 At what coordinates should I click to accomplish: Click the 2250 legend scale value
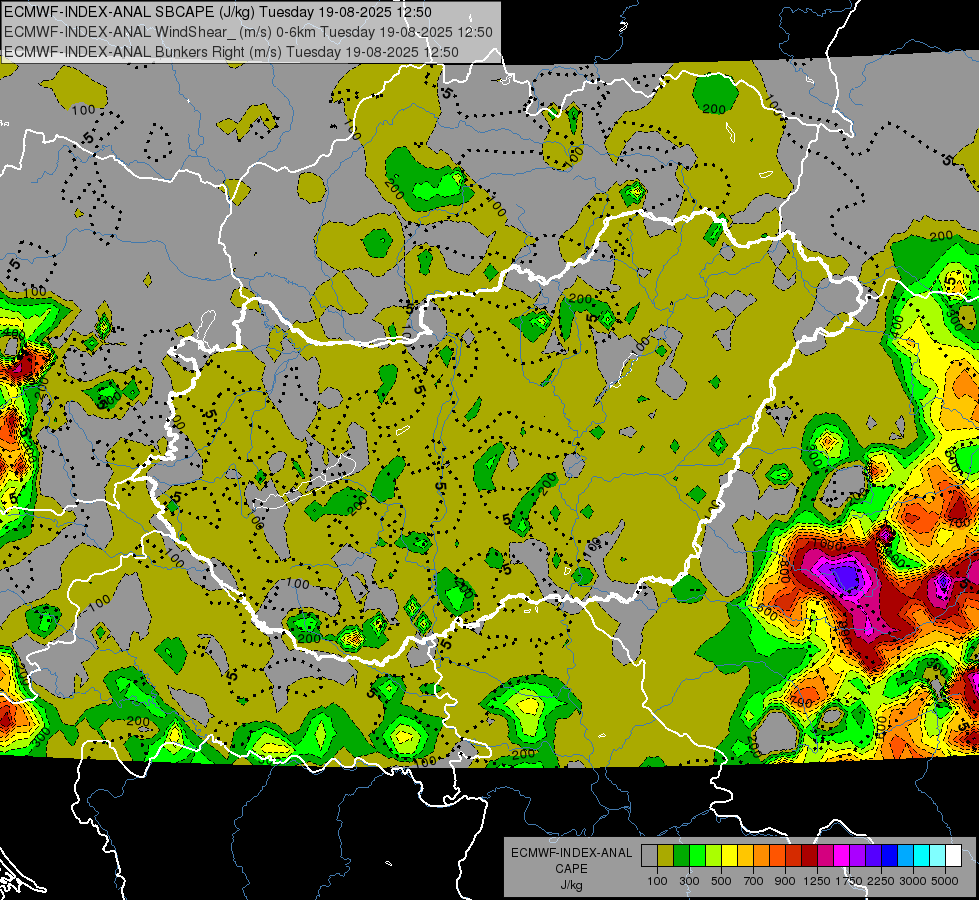tap(882, 881)
